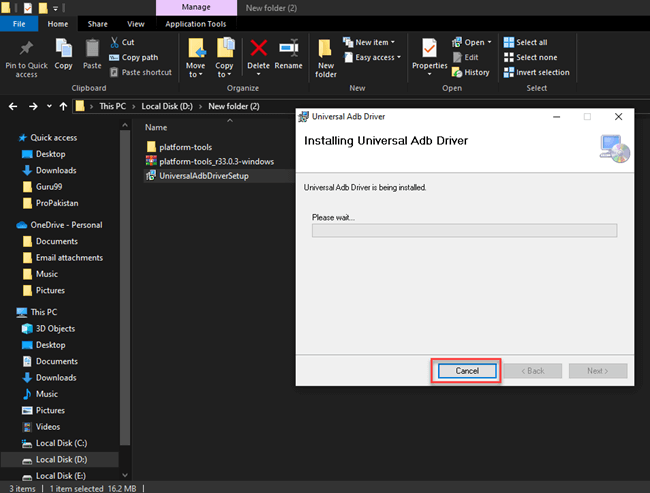Open the Share ribbon tab

click(98, 23)
